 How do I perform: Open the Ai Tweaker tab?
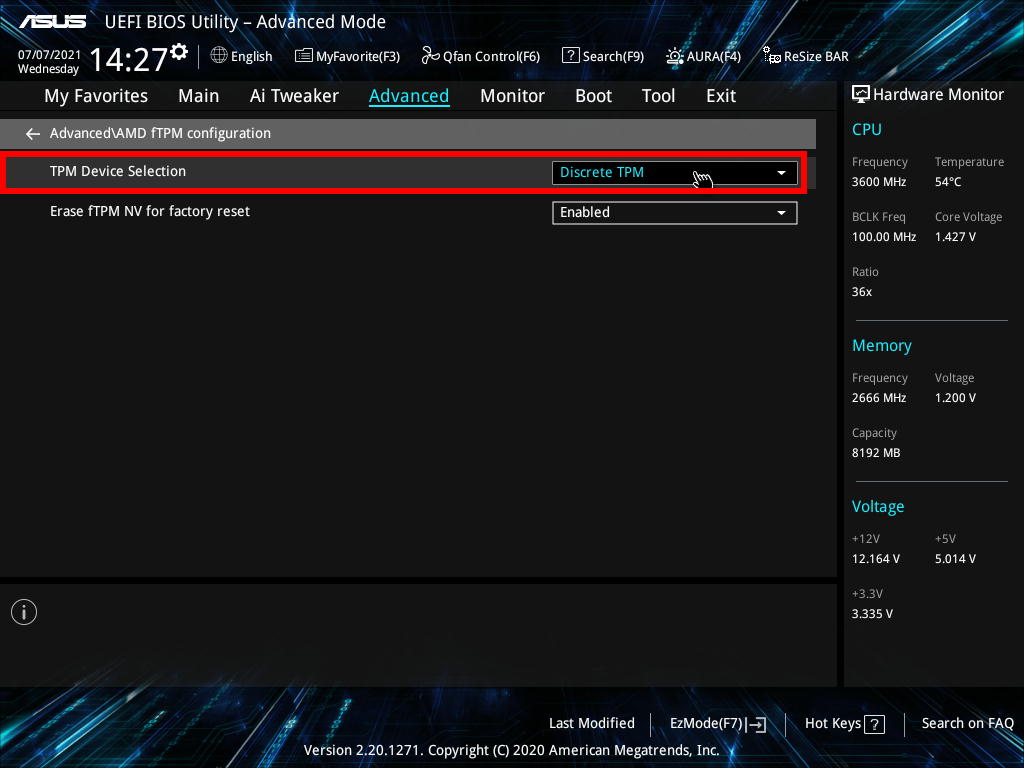294,96
